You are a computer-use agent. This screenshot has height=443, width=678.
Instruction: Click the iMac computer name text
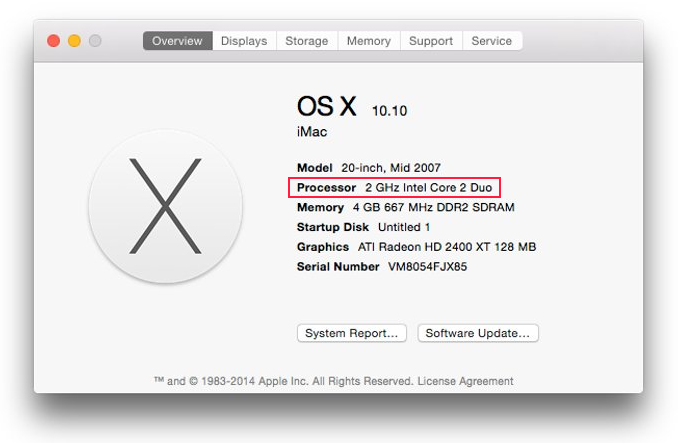(312, 132)
